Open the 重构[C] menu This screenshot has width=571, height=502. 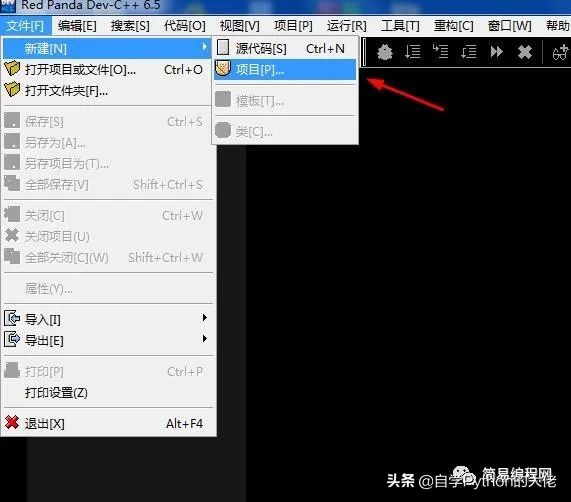(x=453, y=26)
